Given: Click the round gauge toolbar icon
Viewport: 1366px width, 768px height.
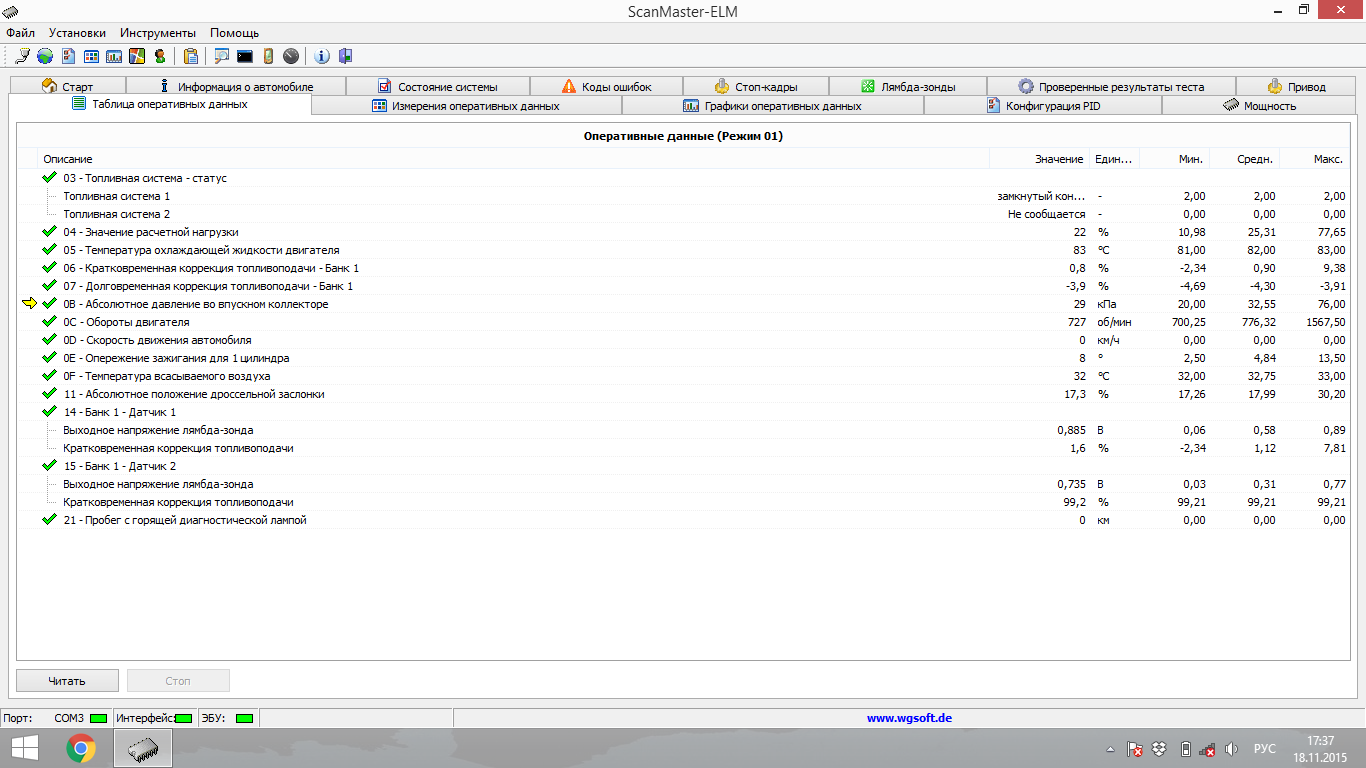Looking at the screenshot, I should point(291,56).
